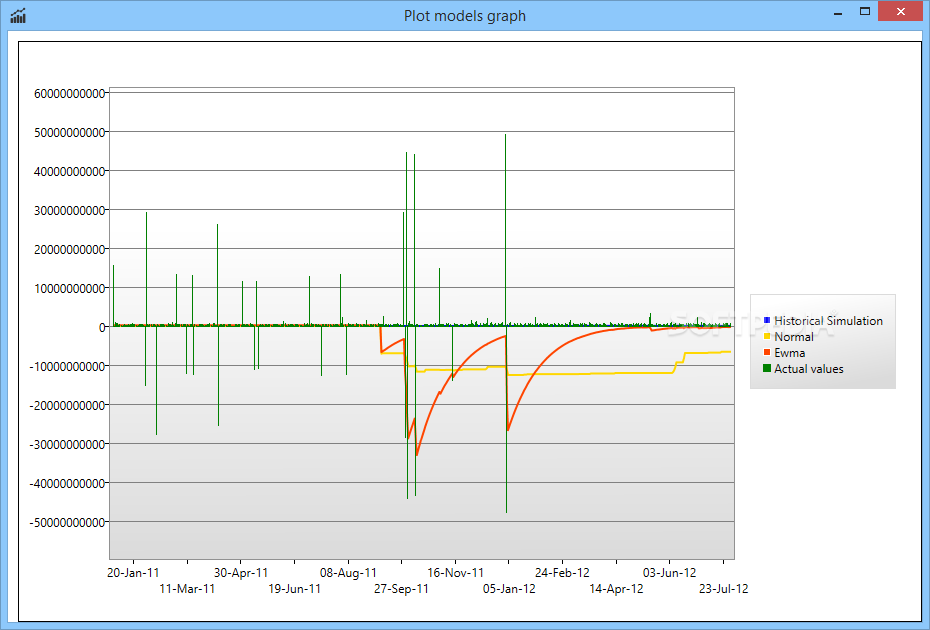
Task: Click the 14-Apr-12 date label
Action: pyautogui.click(x=616, y=588)
